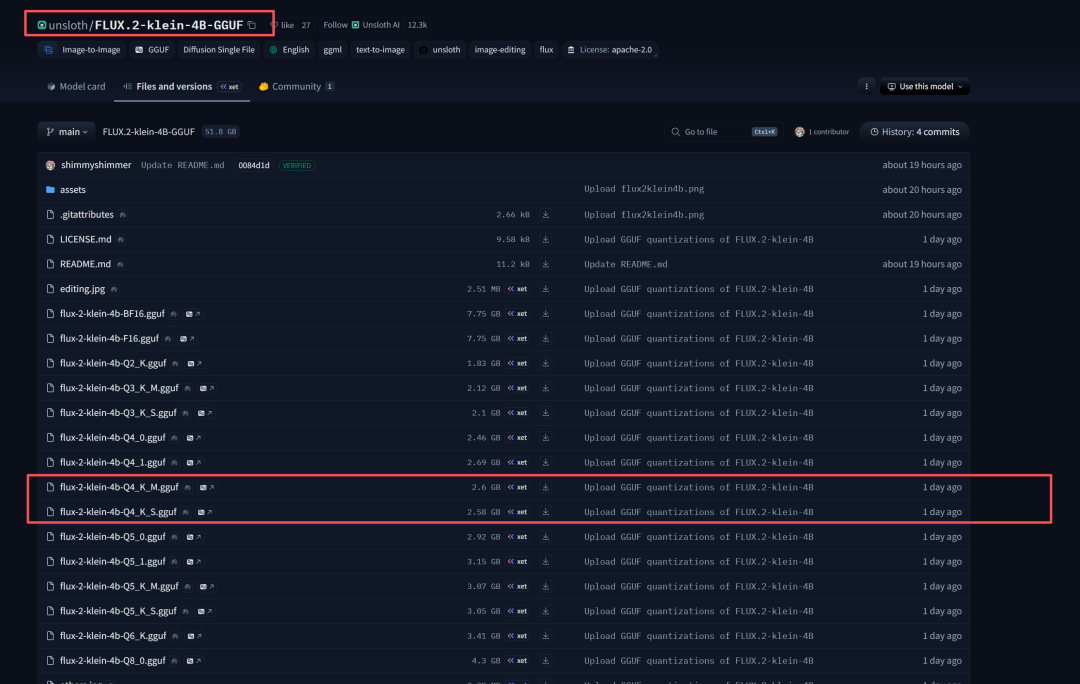
Task: Open flux-2-klein-4b-Q6_K.gguf
Action: [x=113, y=636]
